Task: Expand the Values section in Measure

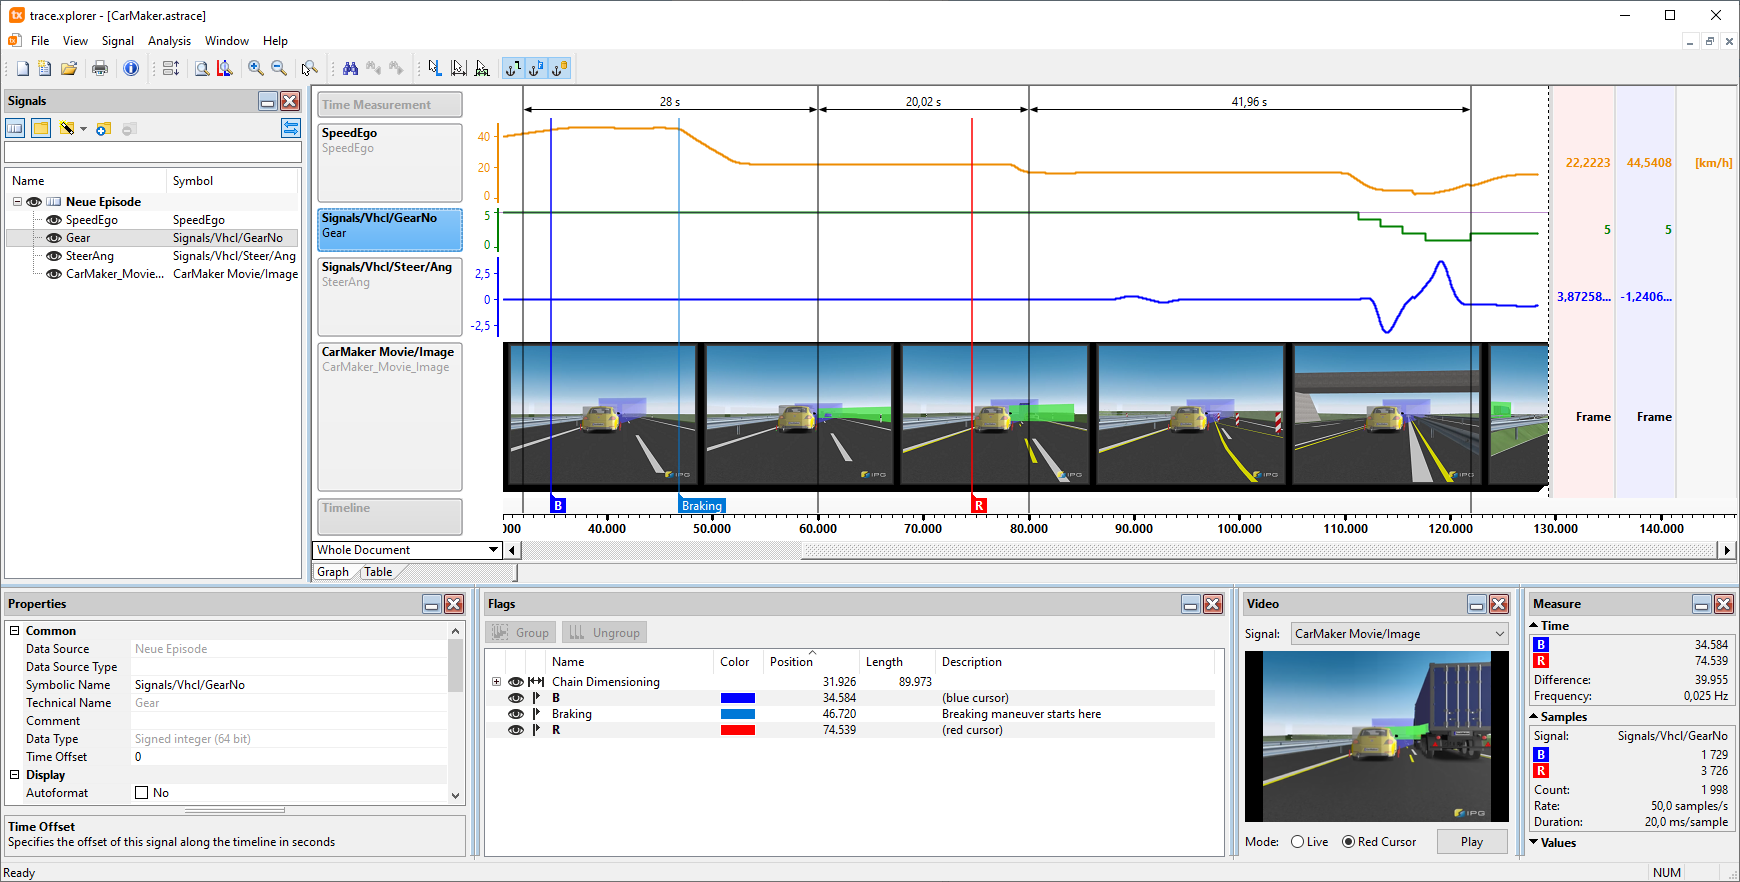Action: (x=1534, y=843)
